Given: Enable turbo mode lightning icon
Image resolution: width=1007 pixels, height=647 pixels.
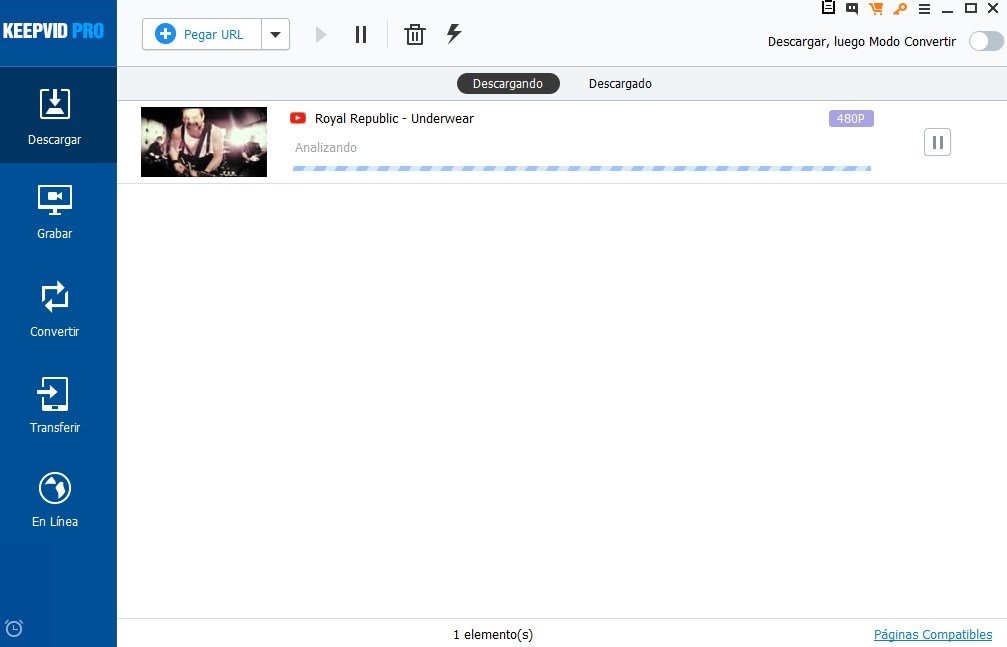Looking at the screenshot, I should click(x=454, y=33).
